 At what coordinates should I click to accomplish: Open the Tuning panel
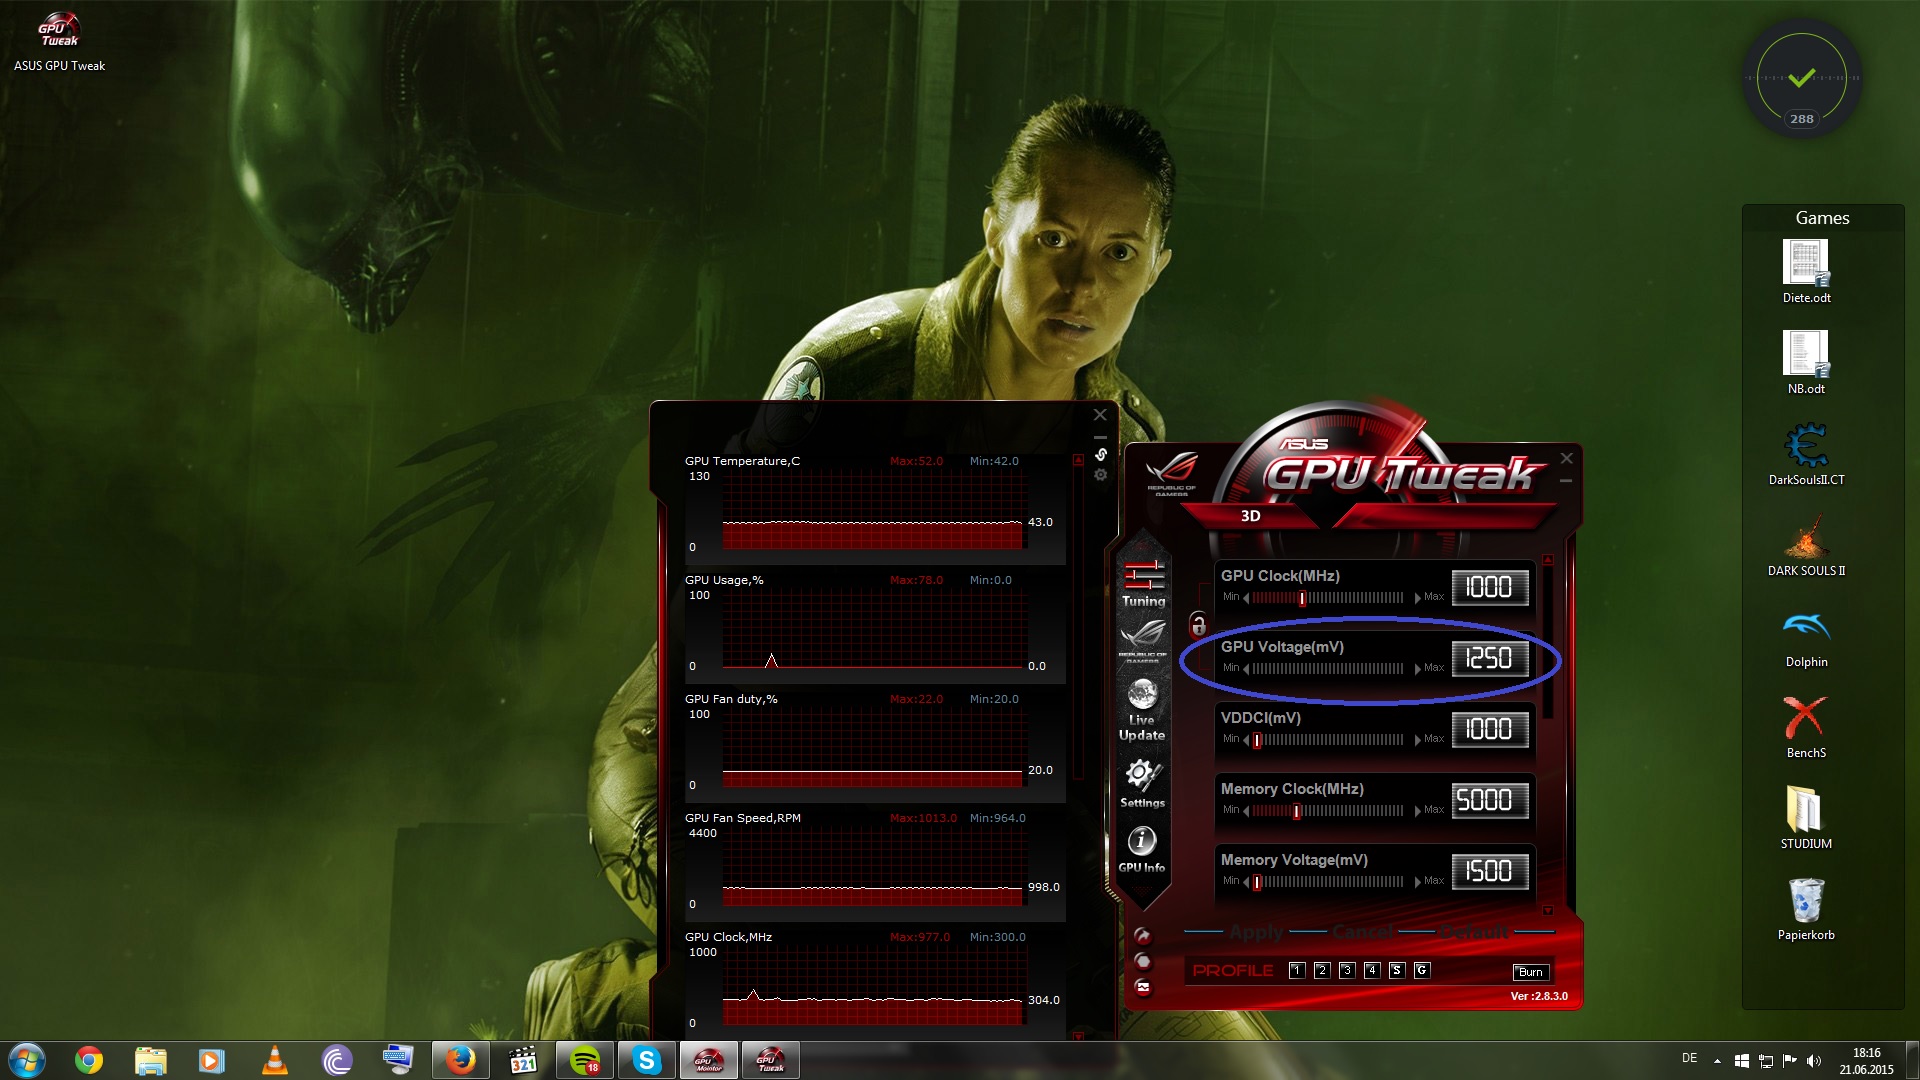[1144, 585]
